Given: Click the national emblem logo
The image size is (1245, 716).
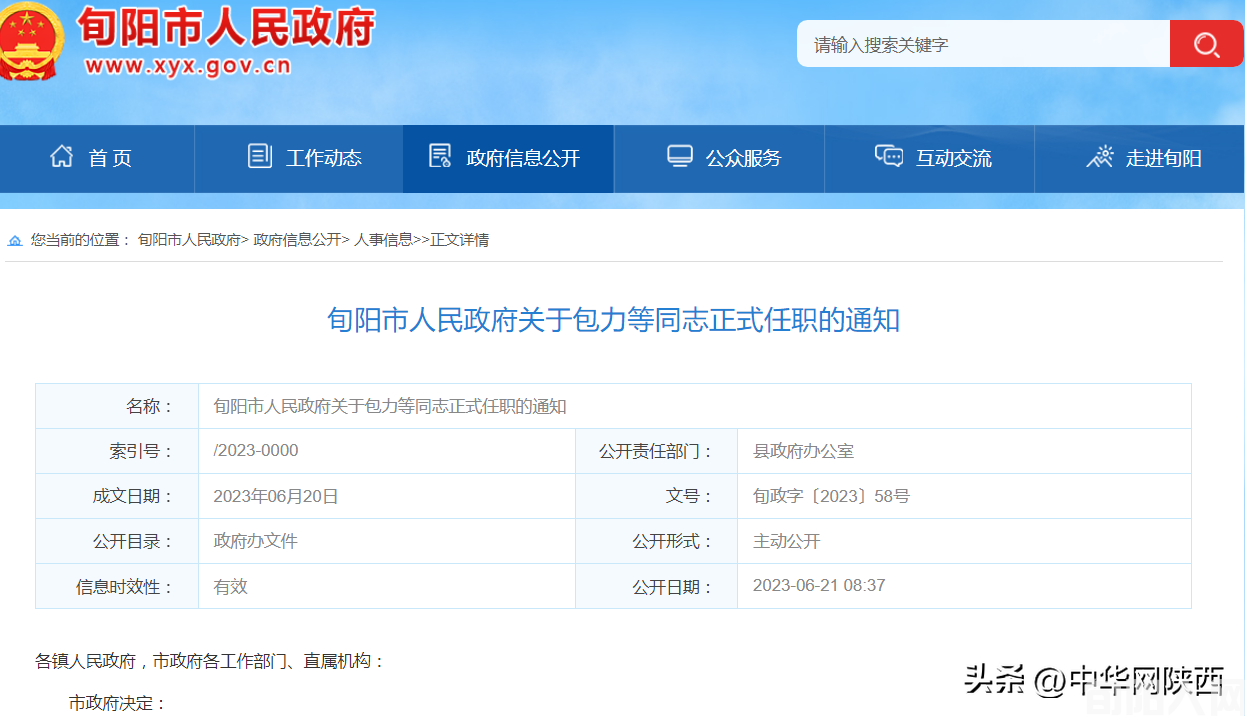Looking at the screenshot, I should (x=32, y=42).
